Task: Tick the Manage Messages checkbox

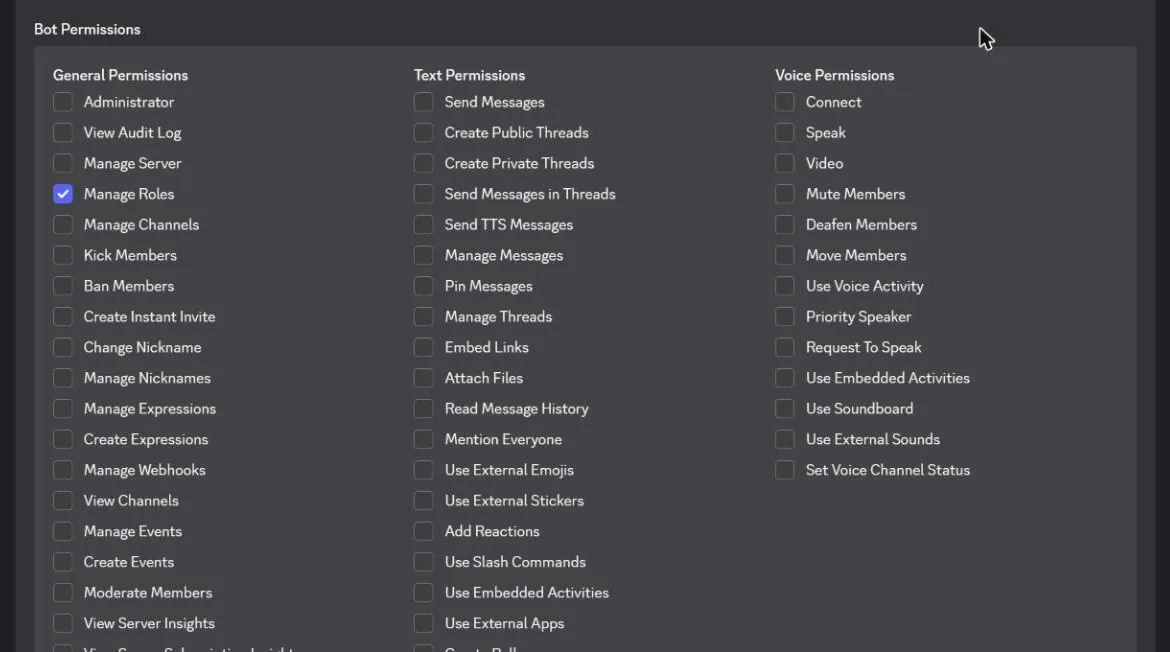Action: 423,255
